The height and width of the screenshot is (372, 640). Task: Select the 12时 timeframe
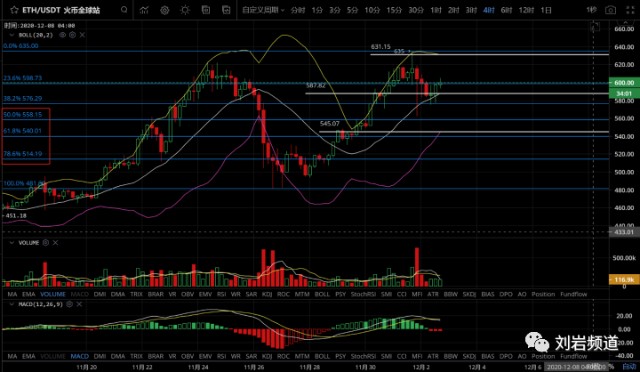526,10
